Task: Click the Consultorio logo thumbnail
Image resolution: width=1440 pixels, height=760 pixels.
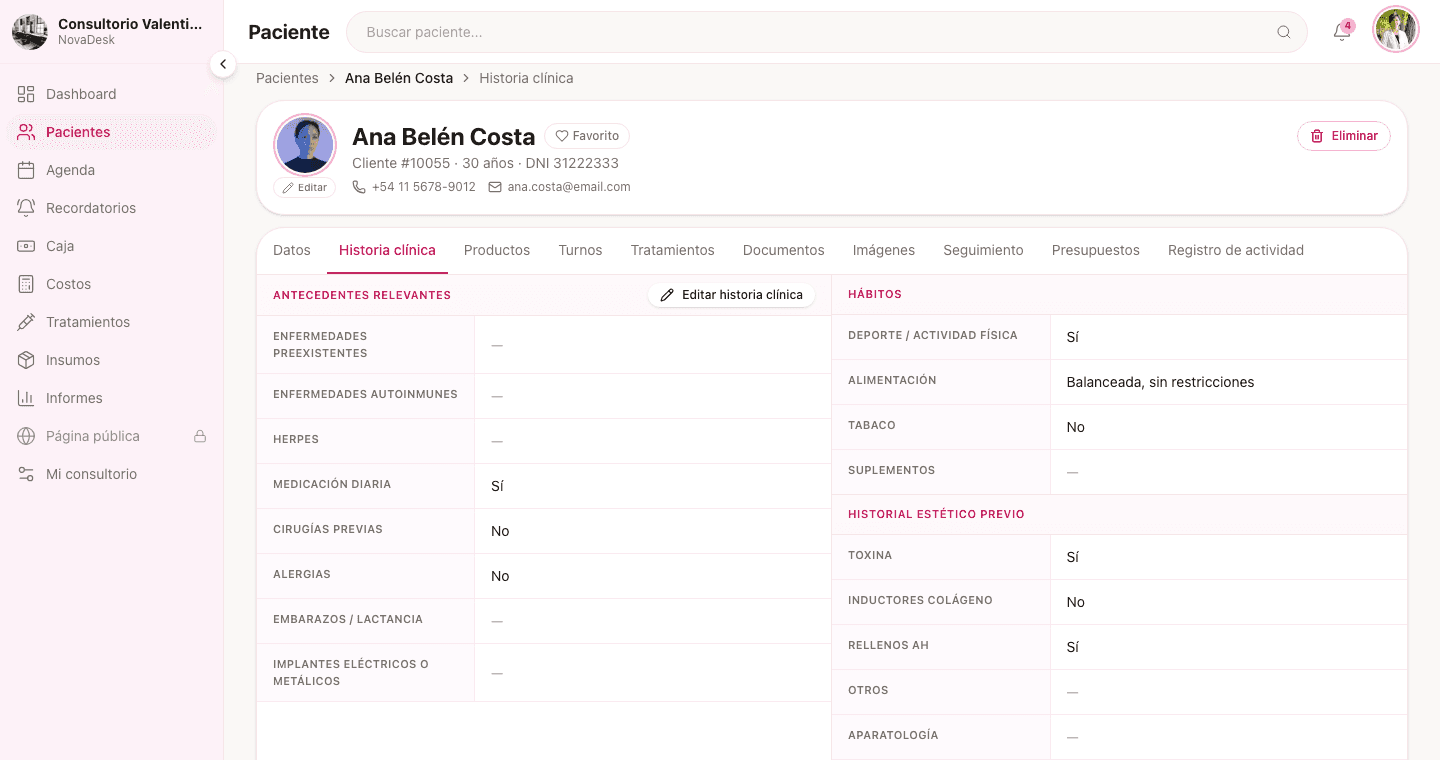Action: click(x=30, y=32)
